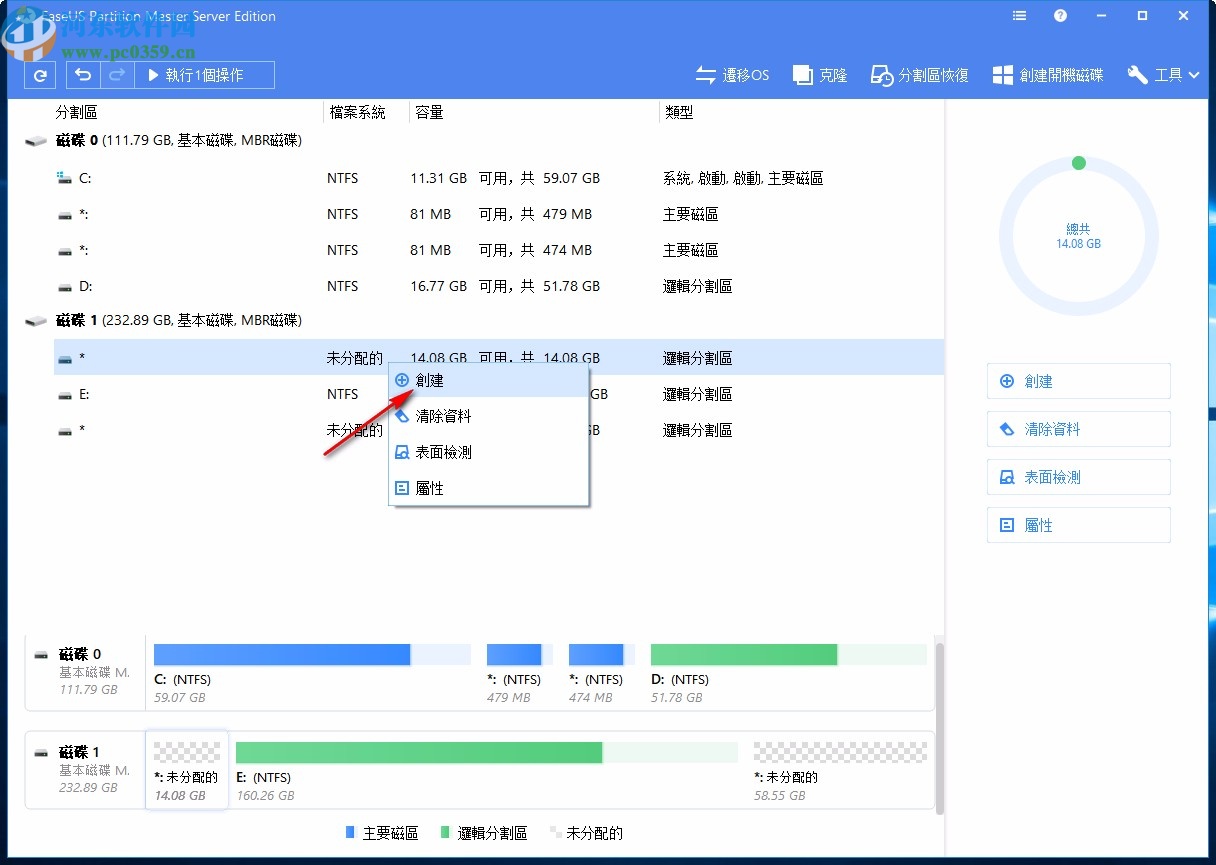1216x865 pixels.
Task: Click the 創建 button in right sidebar
Action: coord(1078,381)
